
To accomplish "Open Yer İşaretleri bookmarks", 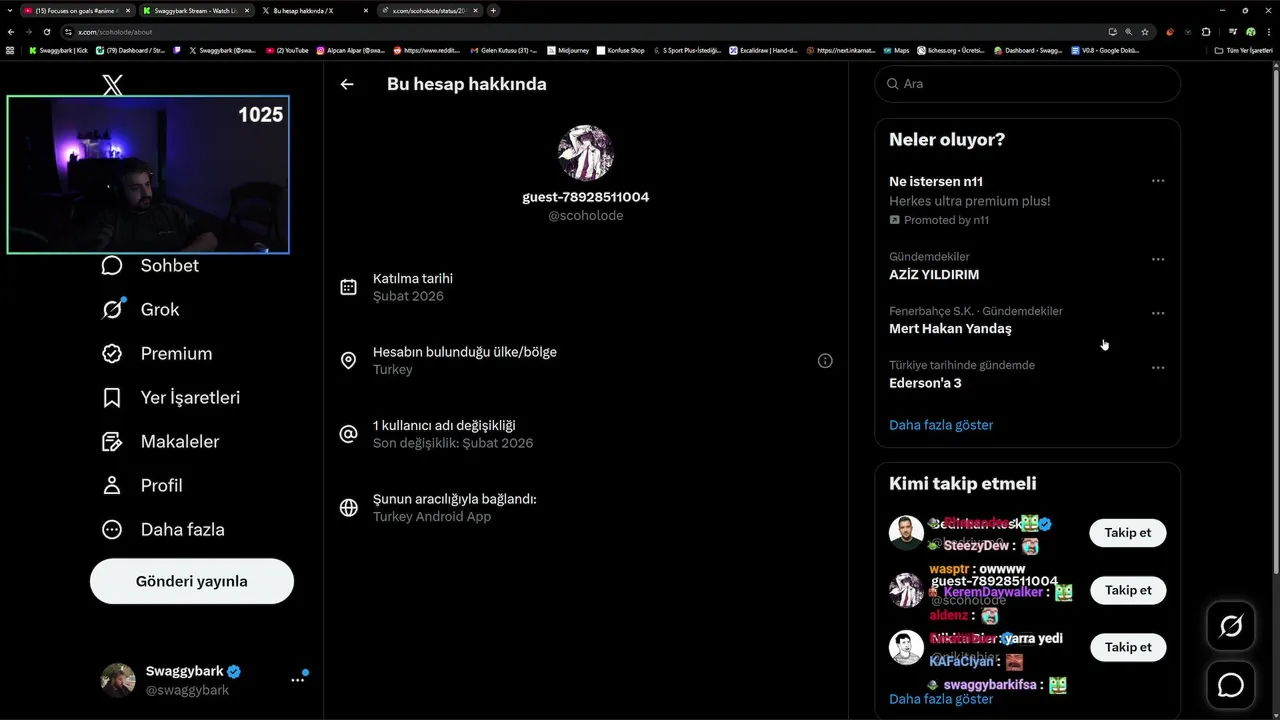I will (170, 397).
